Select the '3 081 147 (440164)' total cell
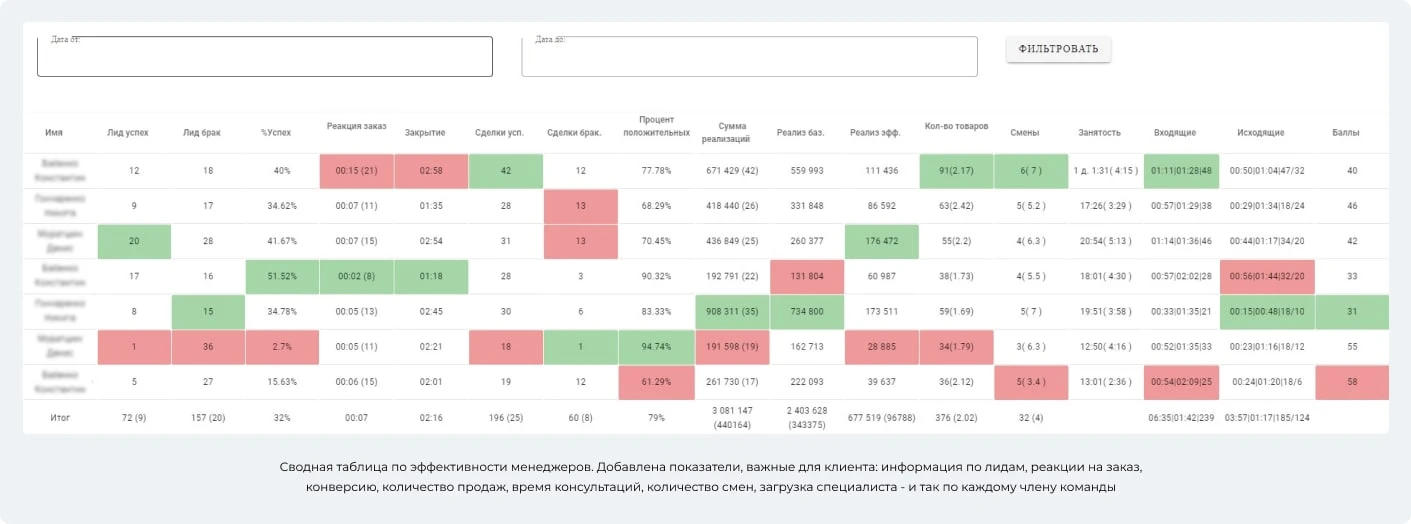 pyautogui.click(x=732, y=418)
